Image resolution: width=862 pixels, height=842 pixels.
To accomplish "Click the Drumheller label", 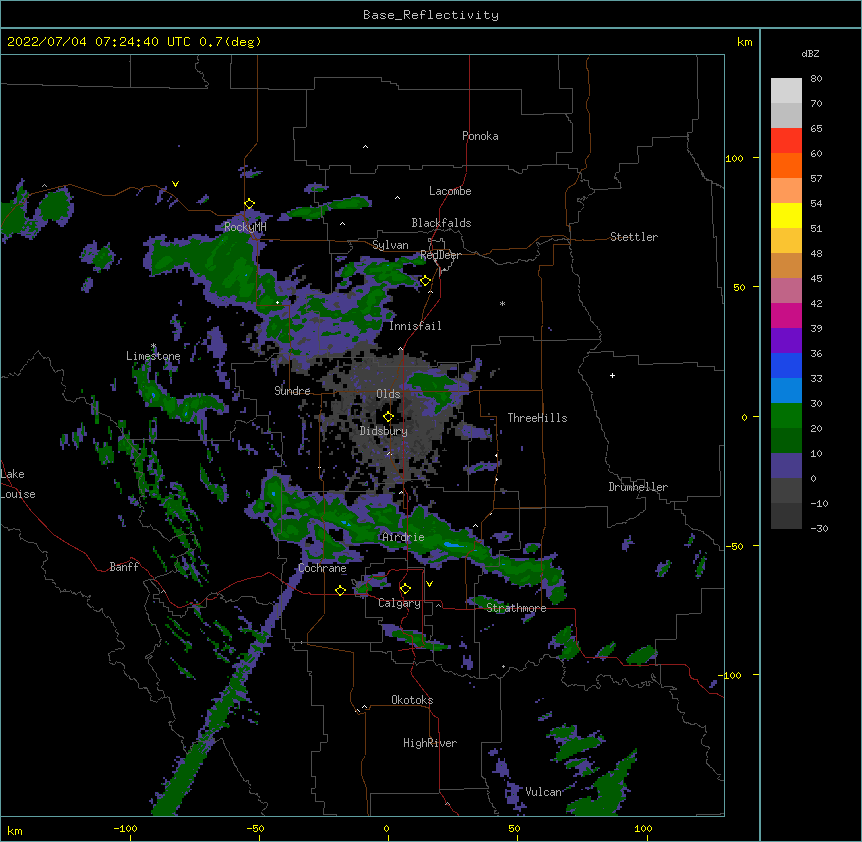I will pyautogui.click(x=638, y=487).
